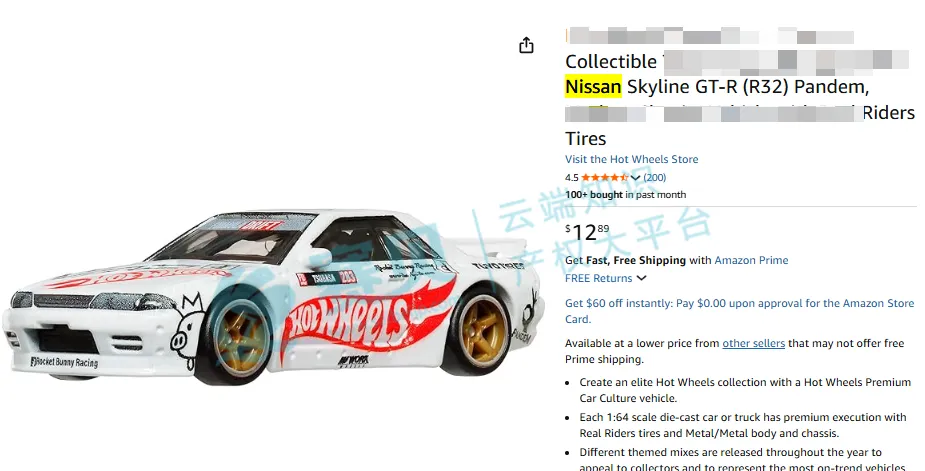The width and height of the screenshot is (925, 471).
Task: Click the Fast, Free Shipping text
Action: tap(636, 260)
